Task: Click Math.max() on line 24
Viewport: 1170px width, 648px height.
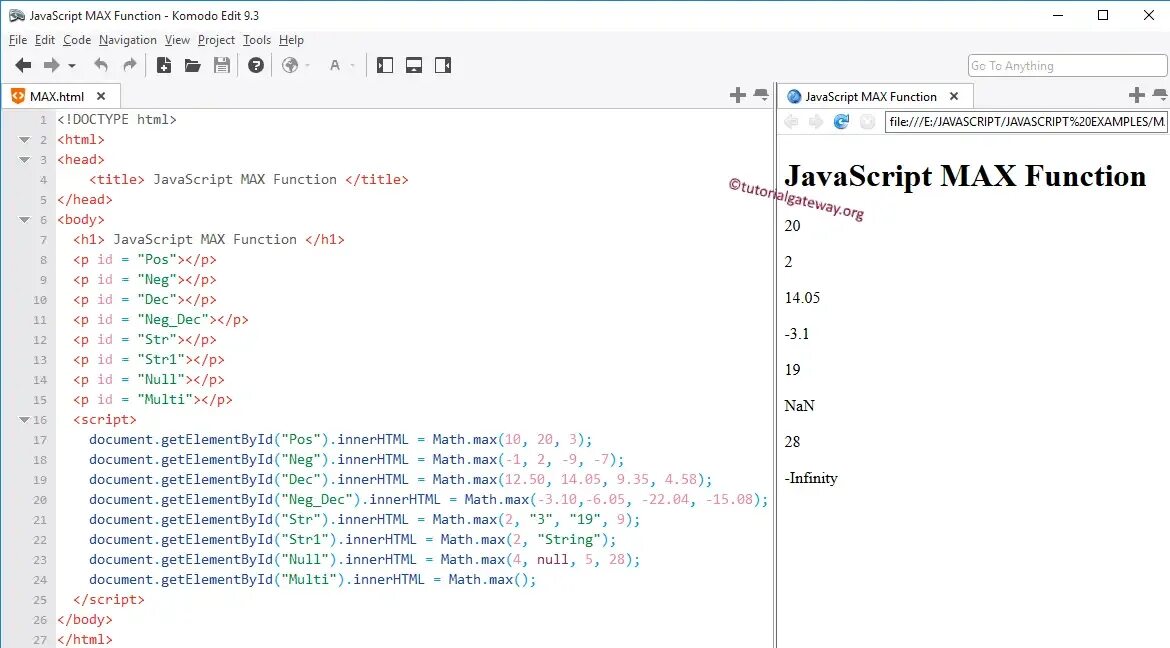Action: click(x=489, y=579)
